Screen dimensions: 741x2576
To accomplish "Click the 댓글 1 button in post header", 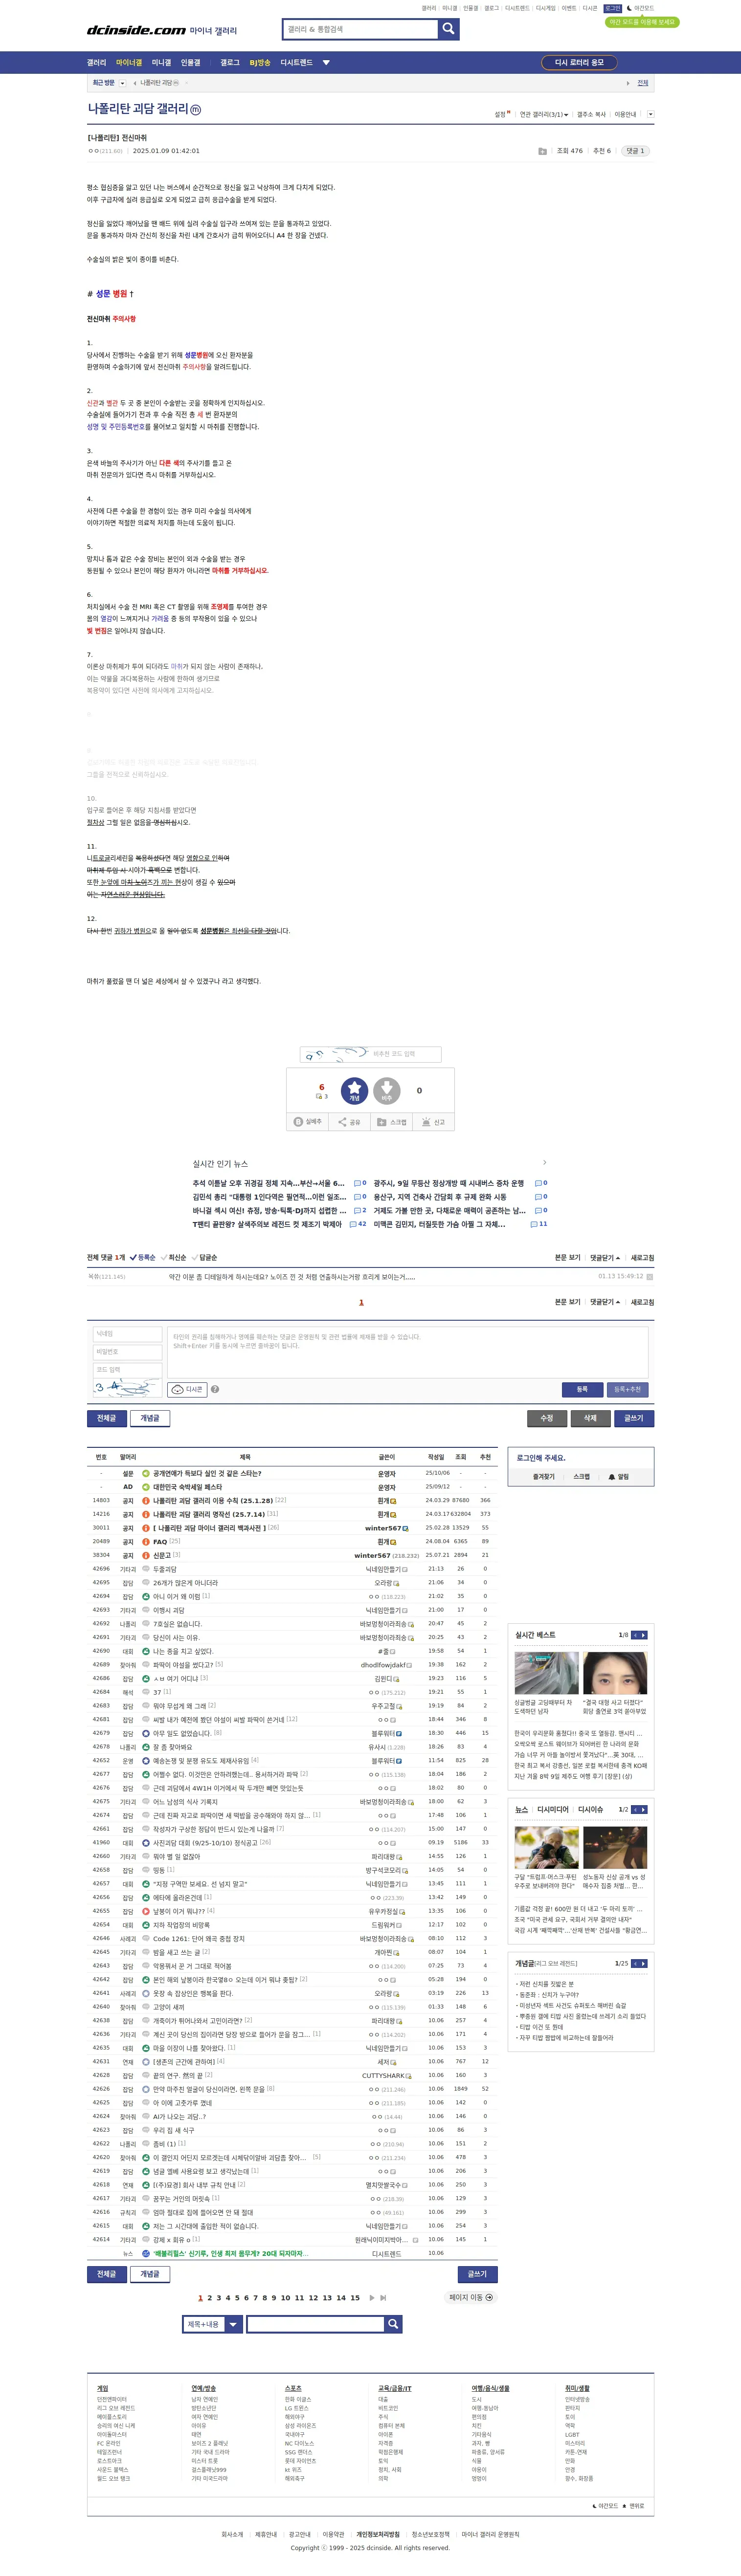I will 635,151.
